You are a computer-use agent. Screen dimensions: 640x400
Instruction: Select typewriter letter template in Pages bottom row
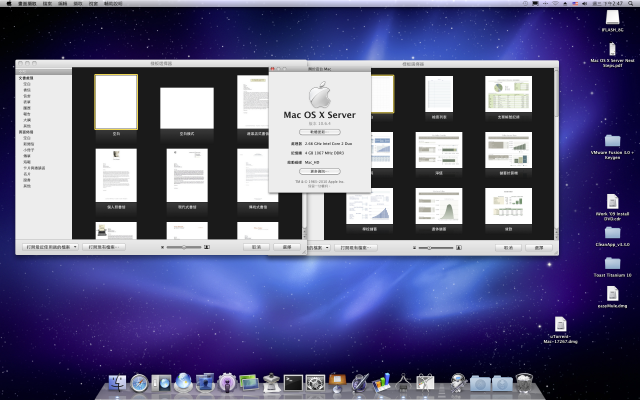(116, 231)
